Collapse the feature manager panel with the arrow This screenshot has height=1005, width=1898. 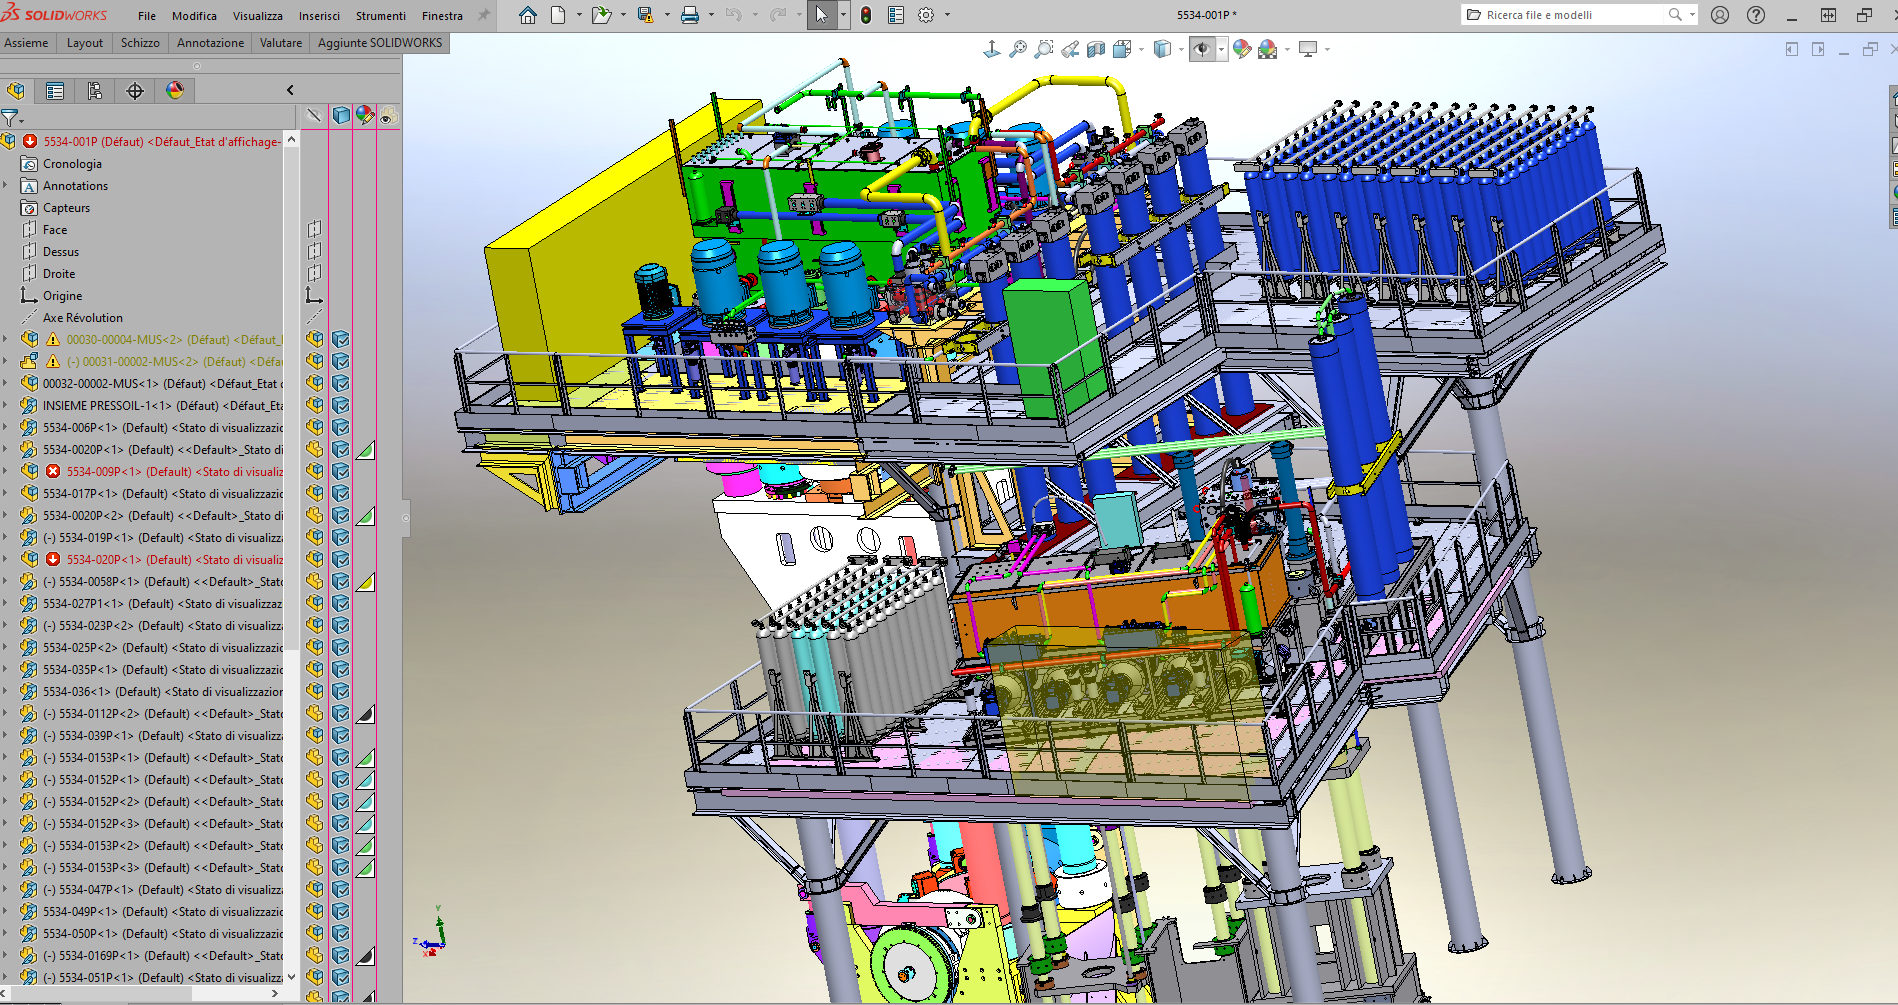tap(290, 90)
